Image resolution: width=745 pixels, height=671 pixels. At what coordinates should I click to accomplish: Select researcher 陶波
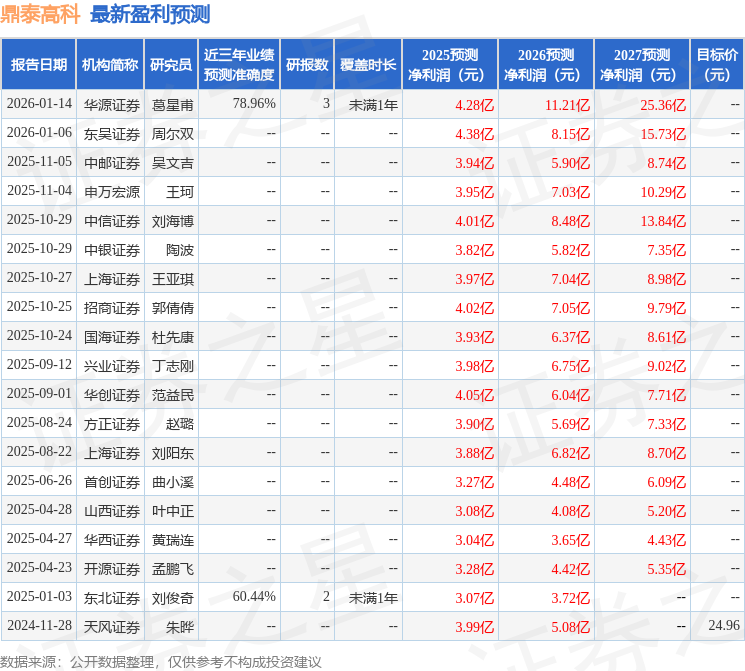pos(180,250)
